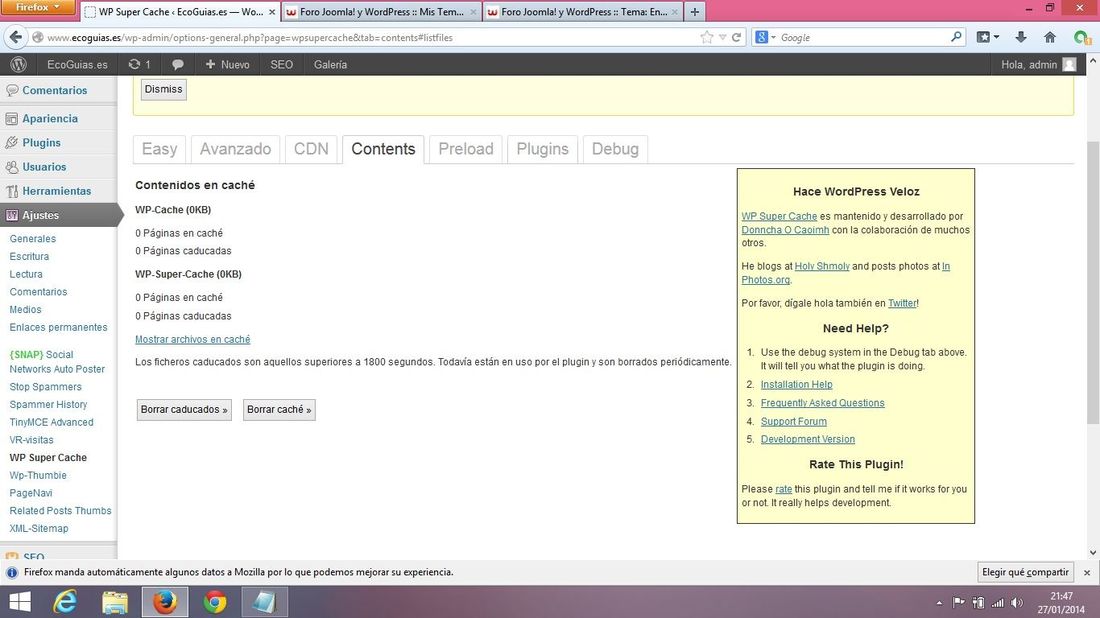The height and width of the screenshot is (618, 1100).
Task: Open the Firefox downloads arrow icon
Action: [x=1021, y=37]
